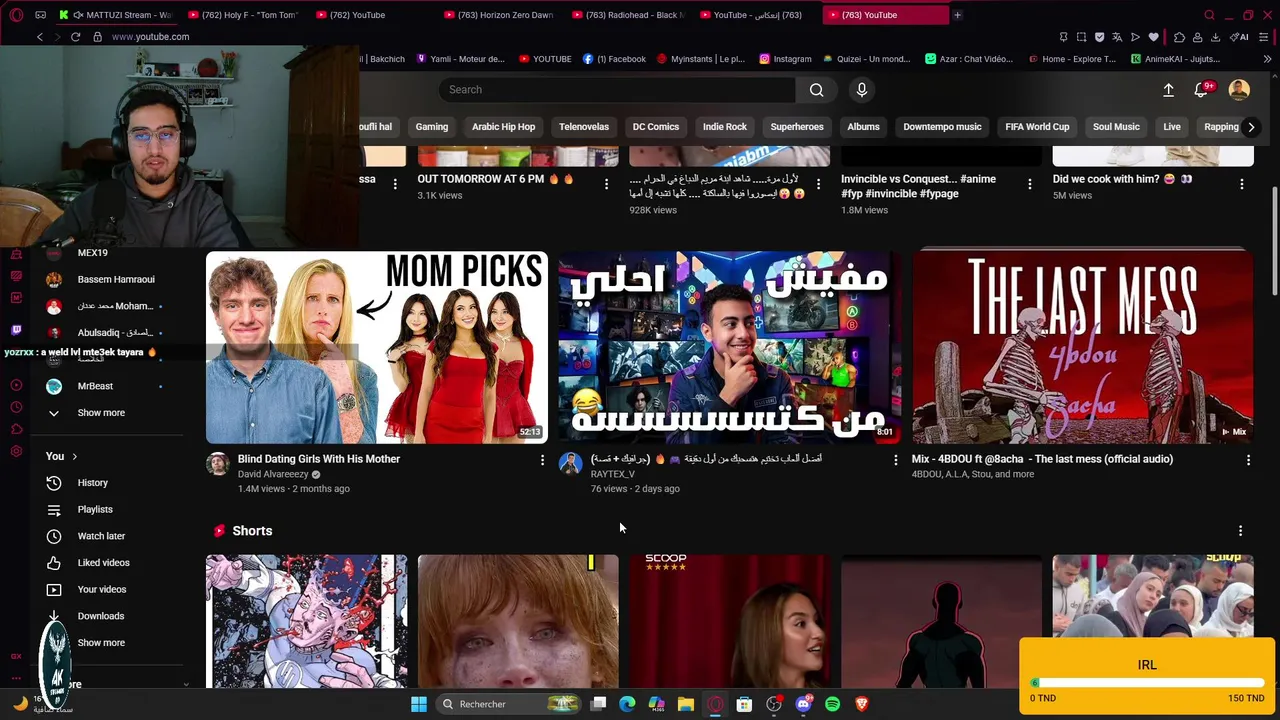Screen dimensions: 1280x720
Task: Open a new browser tab with plus
Action: [x=957, y=15]
